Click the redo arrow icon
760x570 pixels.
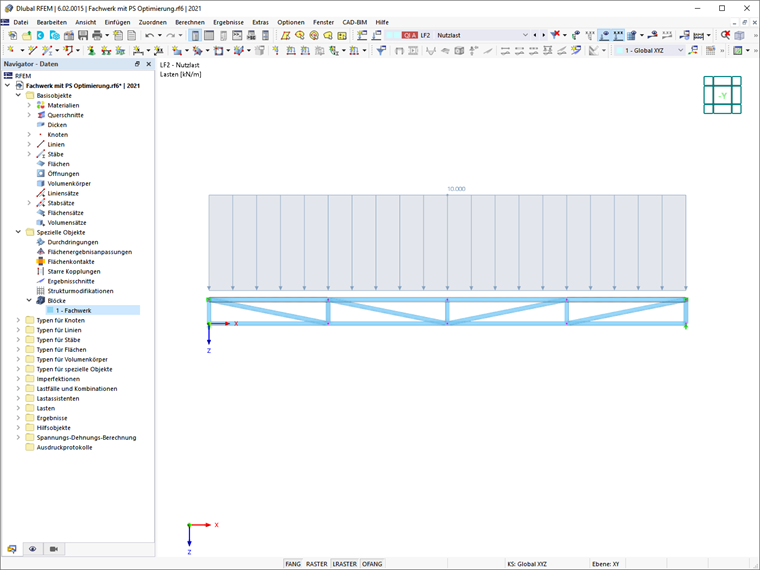(x=171, y=35)
